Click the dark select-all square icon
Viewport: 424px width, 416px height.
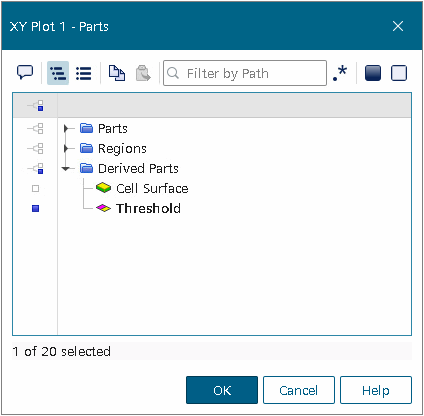[x=373, y=73]
